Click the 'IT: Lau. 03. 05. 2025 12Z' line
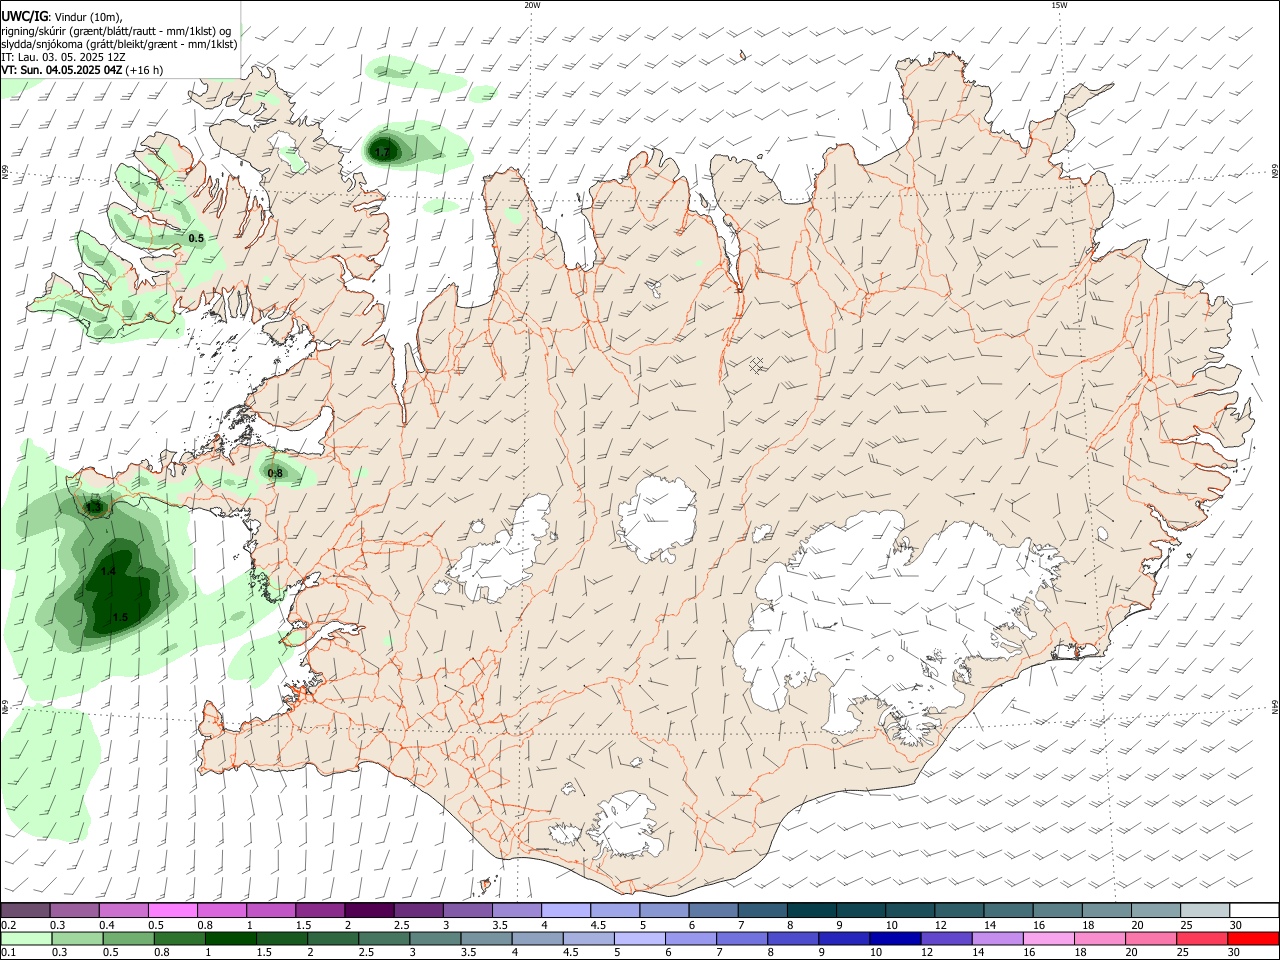The width and height of the screenshot is (1280, 960). point(63,57)
